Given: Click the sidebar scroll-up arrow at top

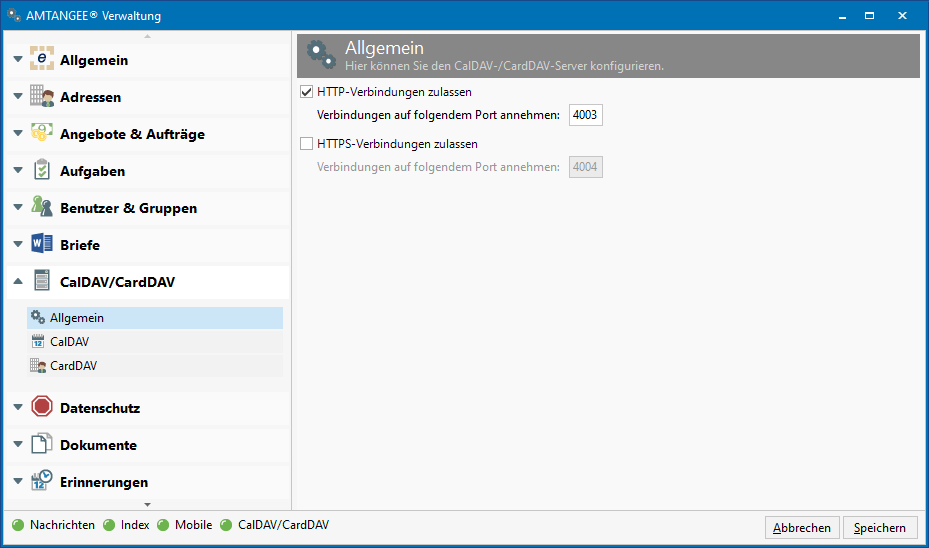Looking at the screenshot, I should pyautogui.click(x=148, y=37).
